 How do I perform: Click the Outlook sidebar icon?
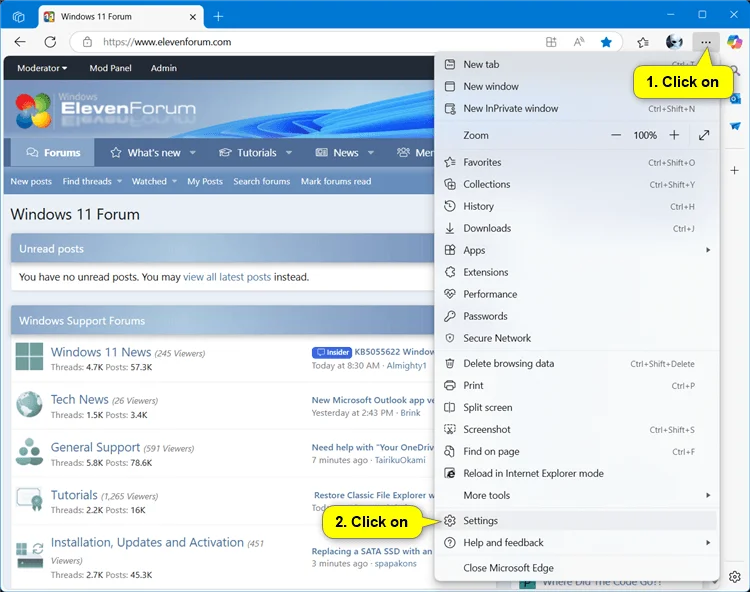point(735,99)
